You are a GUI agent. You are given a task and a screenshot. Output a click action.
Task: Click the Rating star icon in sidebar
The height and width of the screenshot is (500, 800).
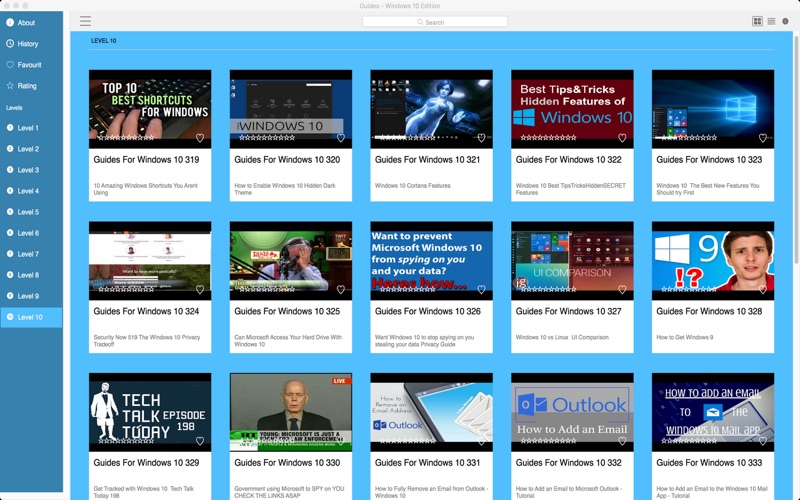click(10, 86)
